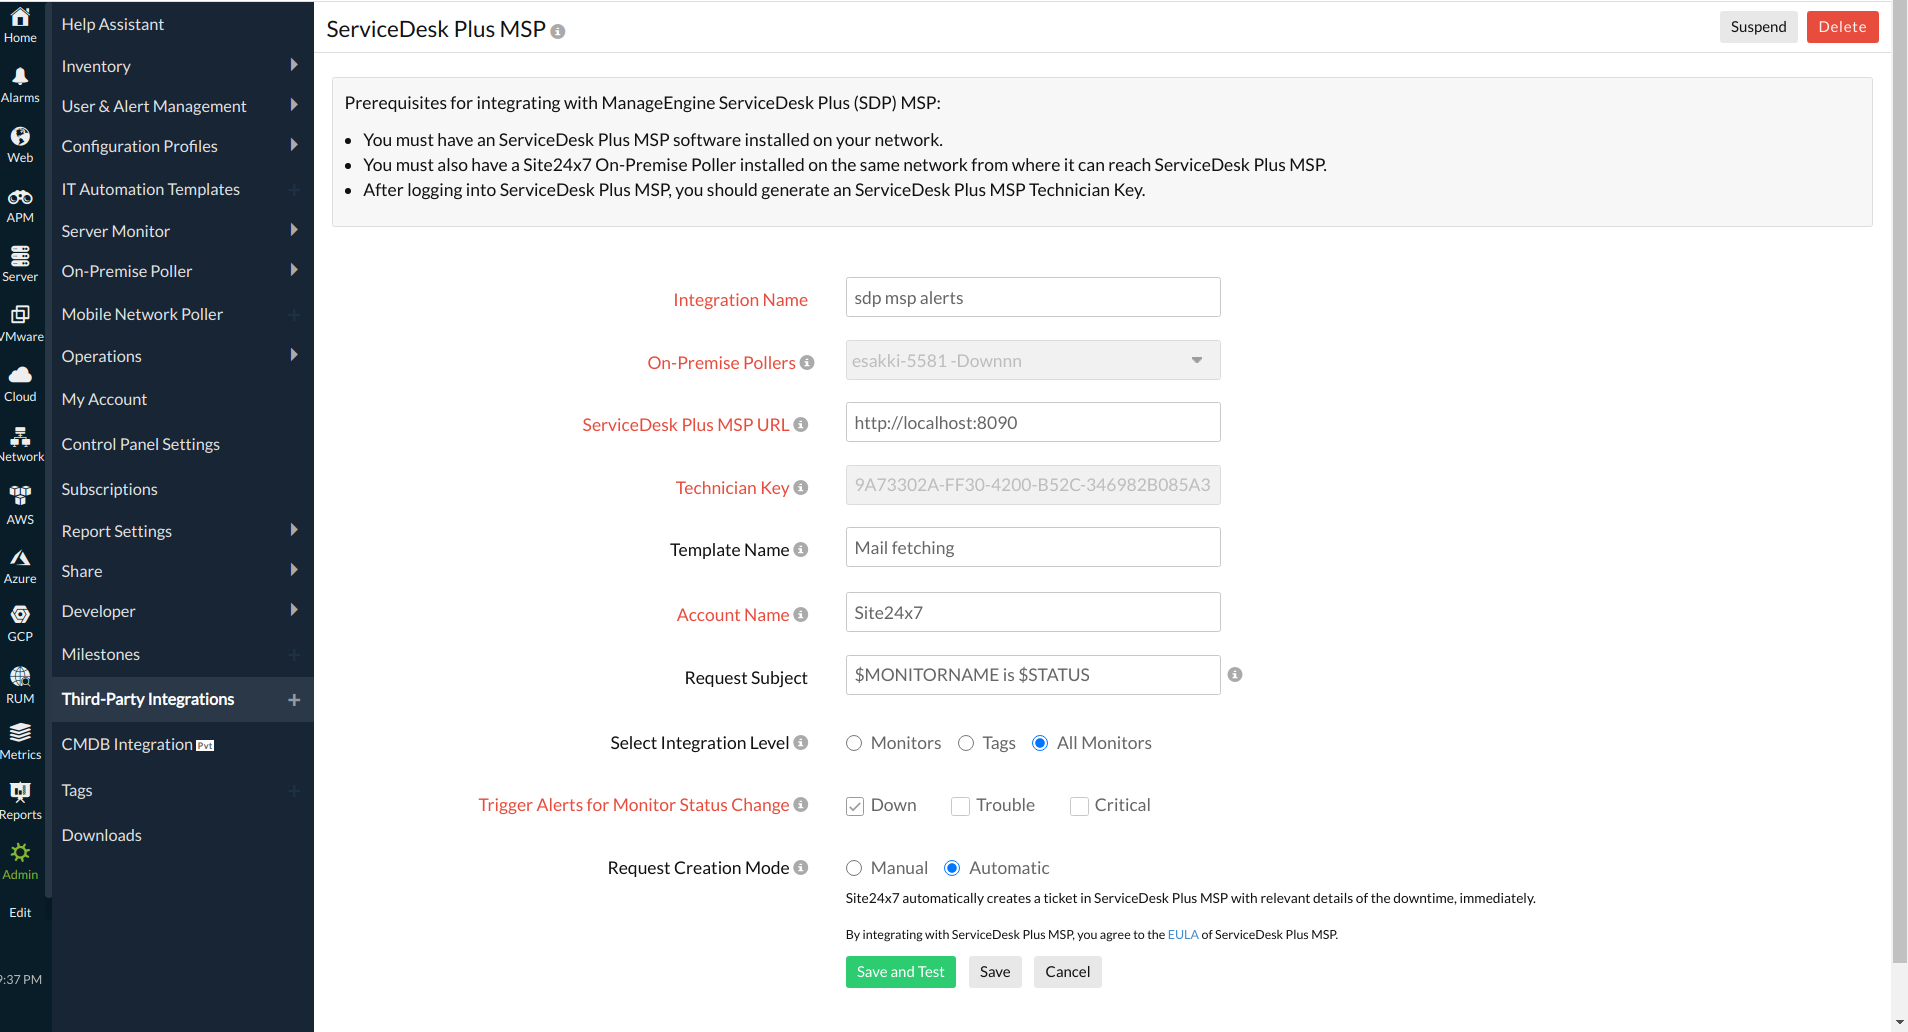Select the Tags integration level radio button
The image size is (1908, 1032).
point(965,743)
